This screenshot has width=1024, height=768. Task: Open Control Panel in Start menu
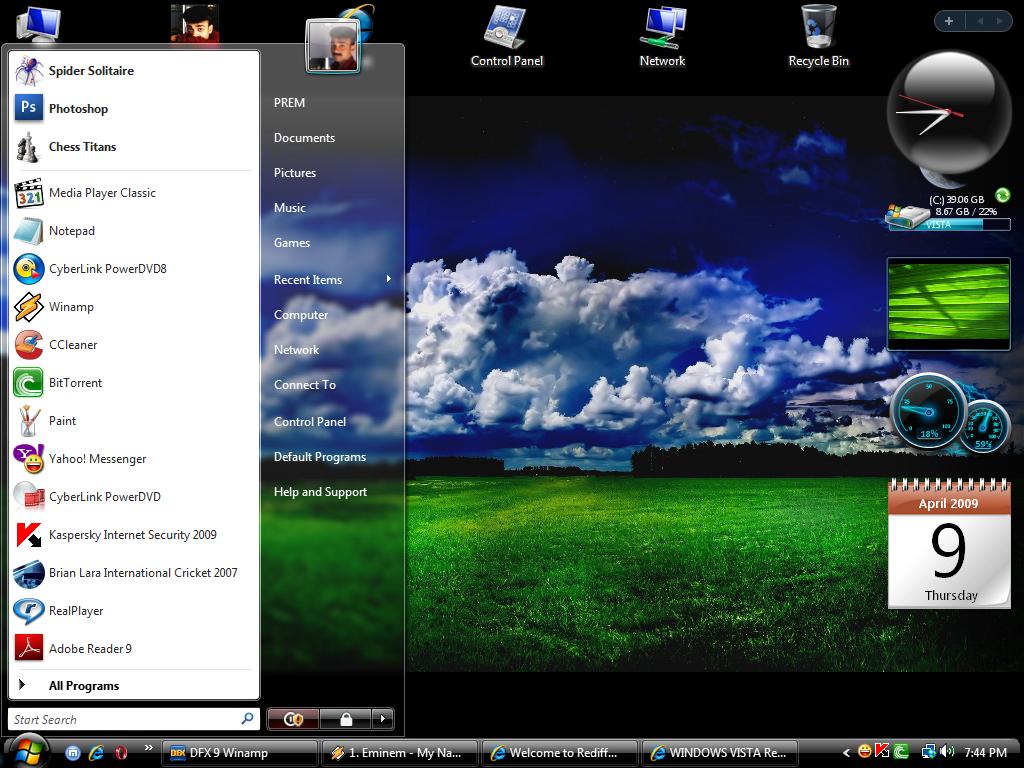pos(310,422)
